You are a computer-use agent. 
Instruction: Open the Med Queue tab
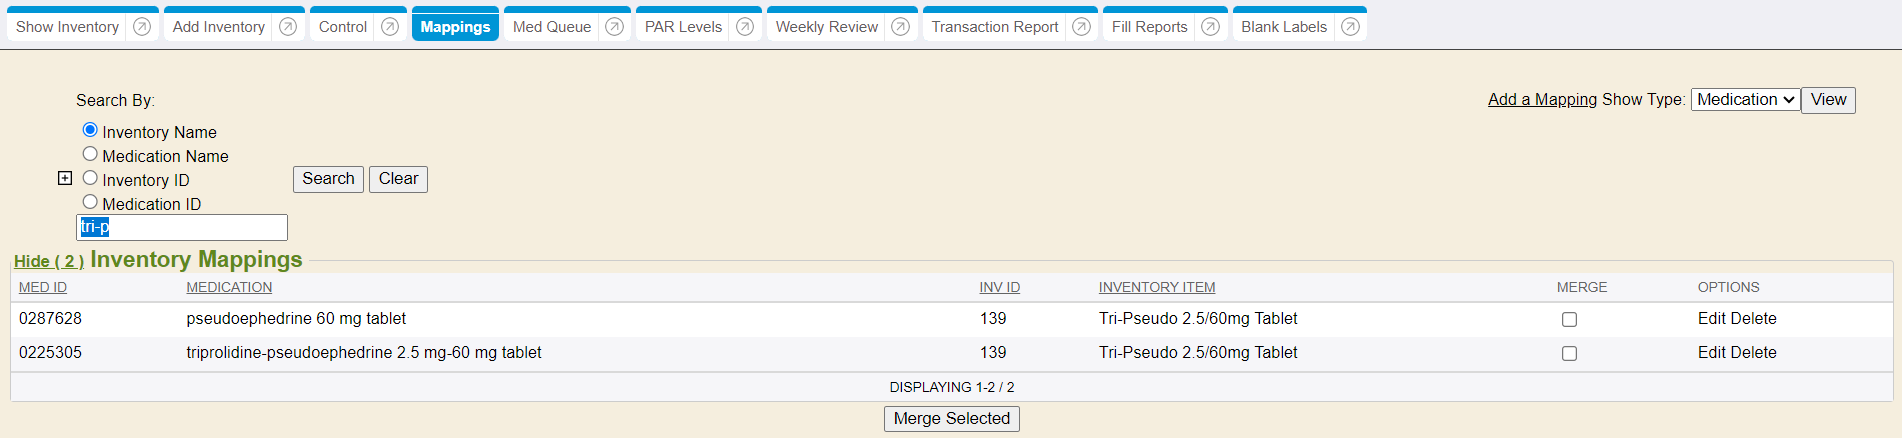click(x=551, y=27)
